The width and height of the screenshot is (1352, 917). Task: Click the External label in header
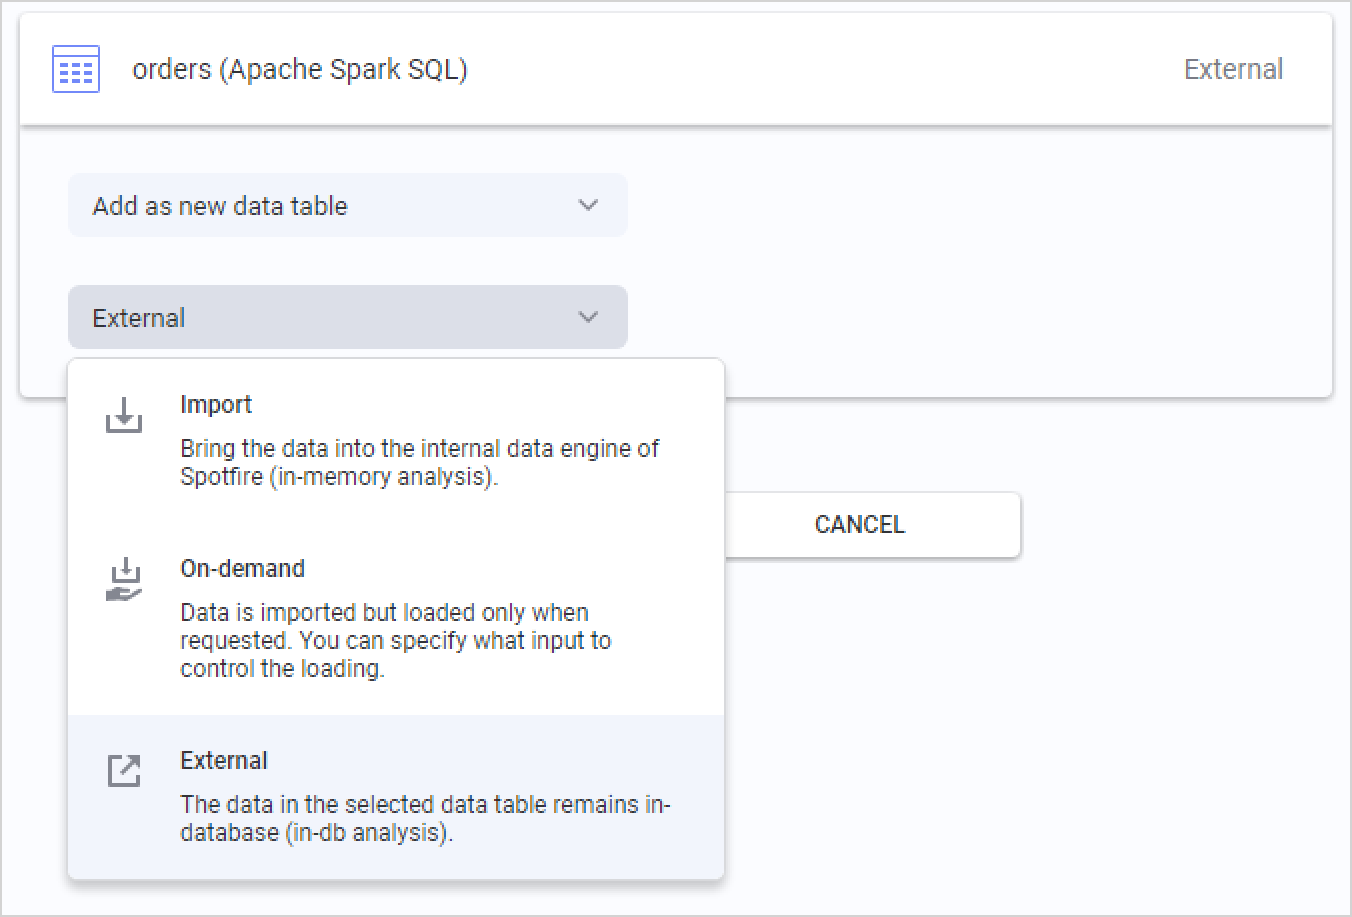(1233, 69)
